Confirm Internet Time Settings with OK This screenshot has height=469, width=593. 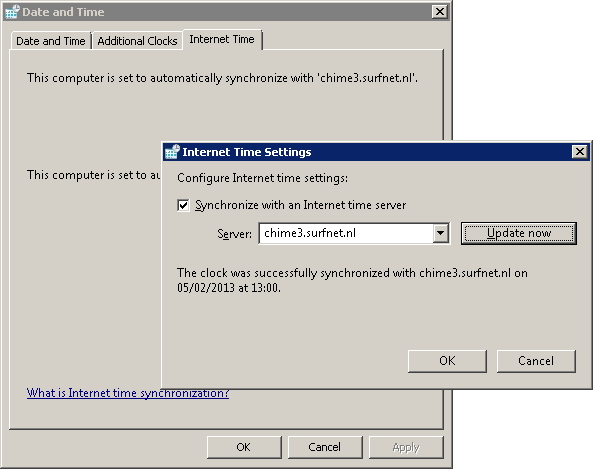click(x=447, y=361)
